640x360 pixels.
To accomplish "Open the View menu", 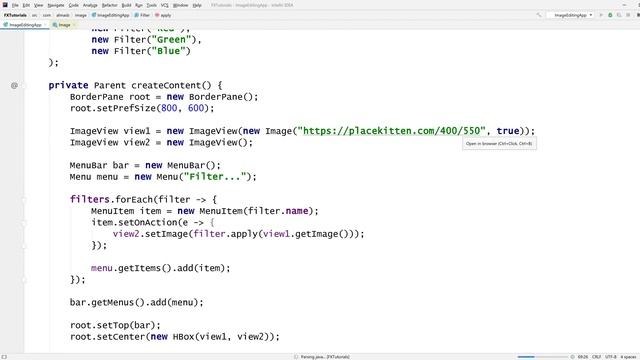I will [38, 5].
